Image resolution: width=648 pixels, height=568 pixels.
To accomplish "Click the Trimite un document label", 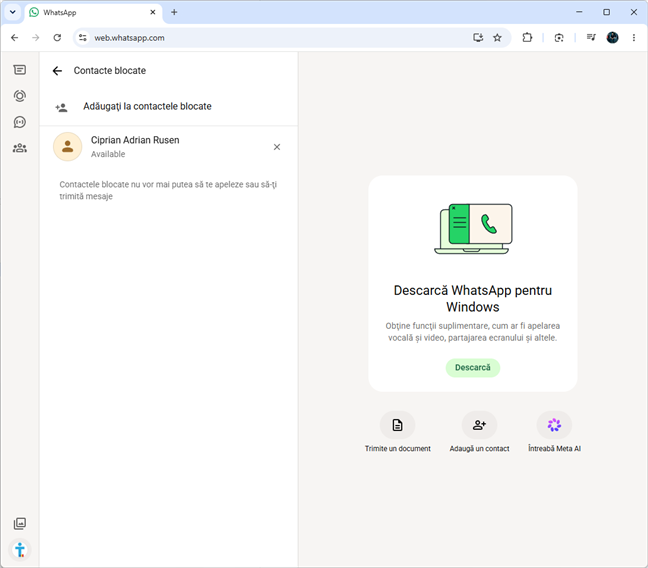I will (x=398, y=449).
